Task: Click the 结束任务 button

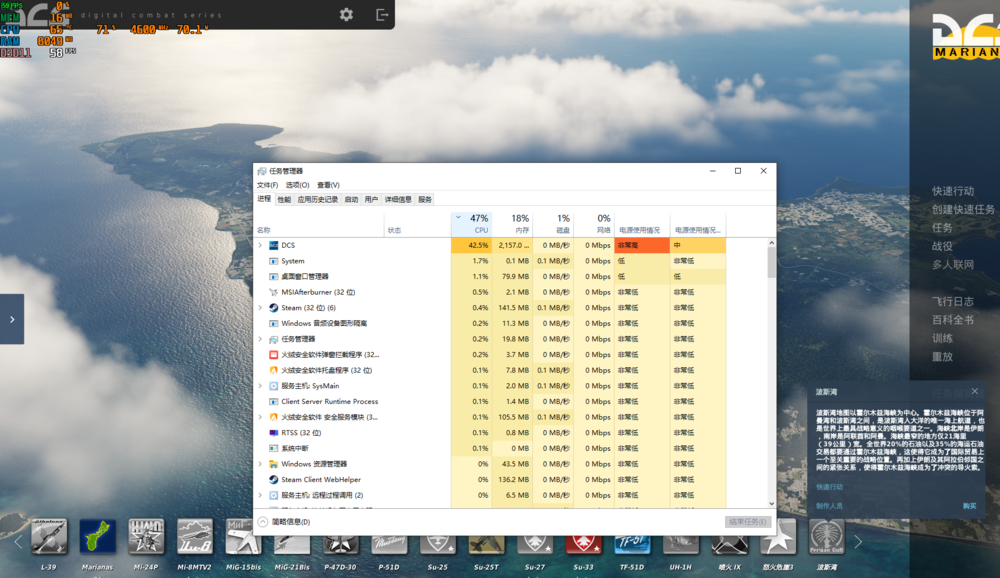Action: pos(747,522)
